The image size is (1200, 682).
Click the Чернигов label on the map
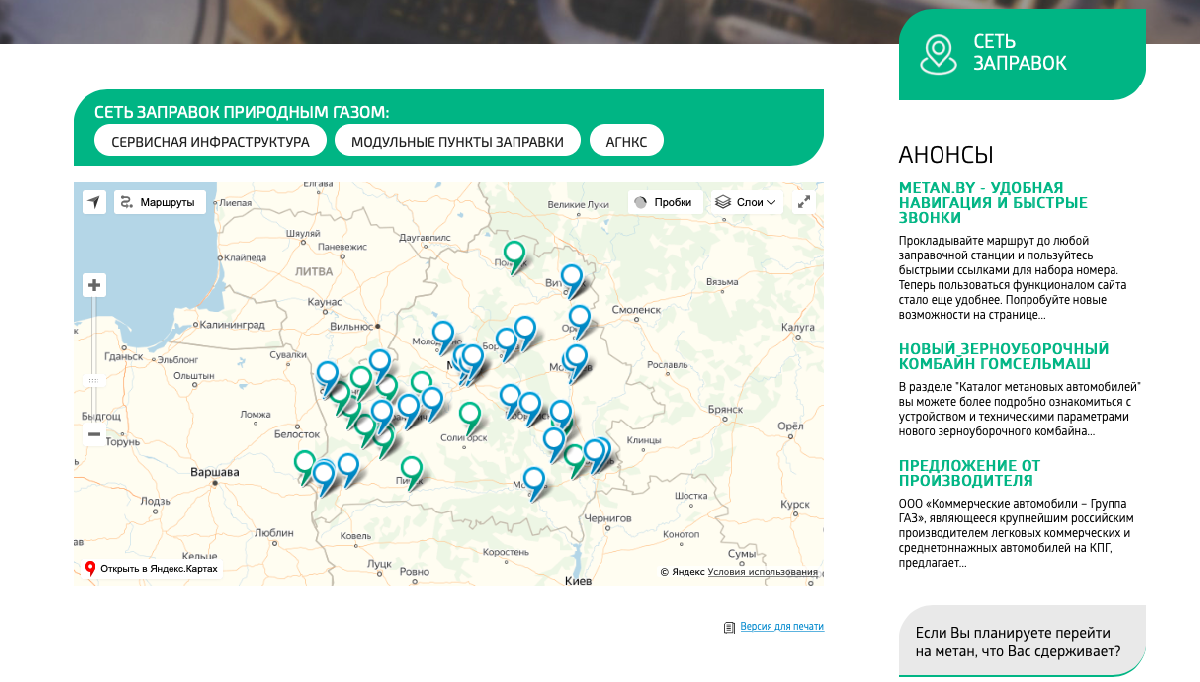(x=608, y=518)
